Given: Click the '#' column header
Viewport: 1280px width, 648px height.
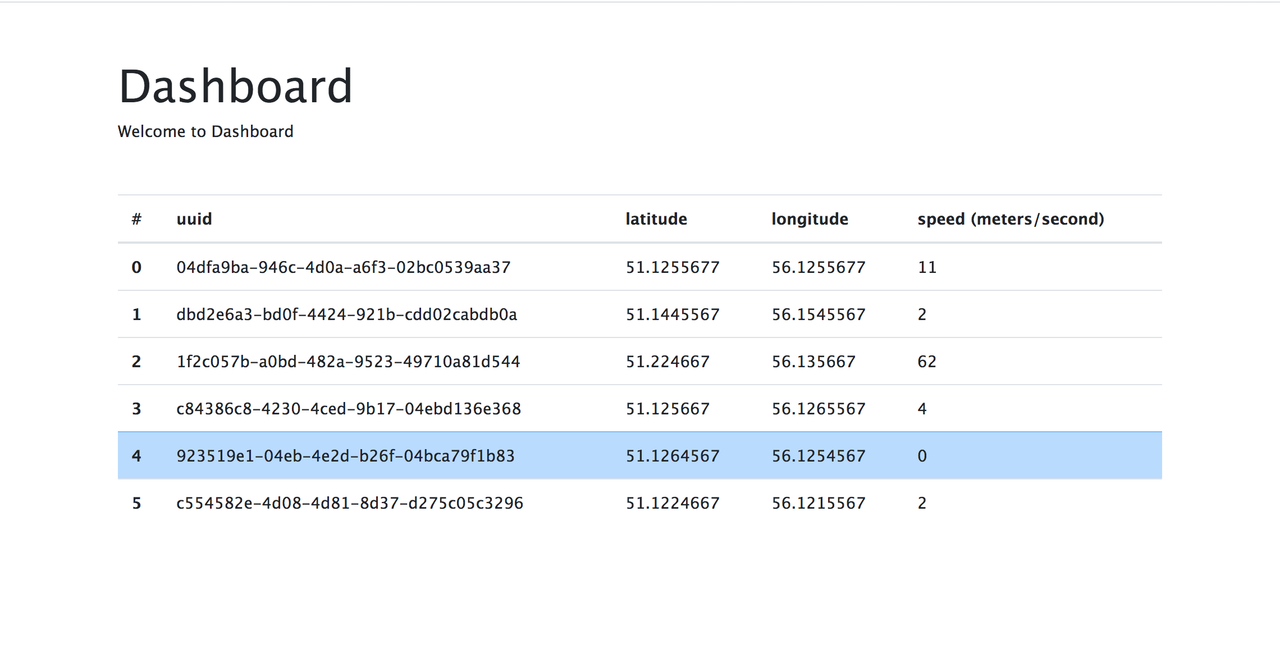Looking at the screenshot, I should [x=137, y=219].
